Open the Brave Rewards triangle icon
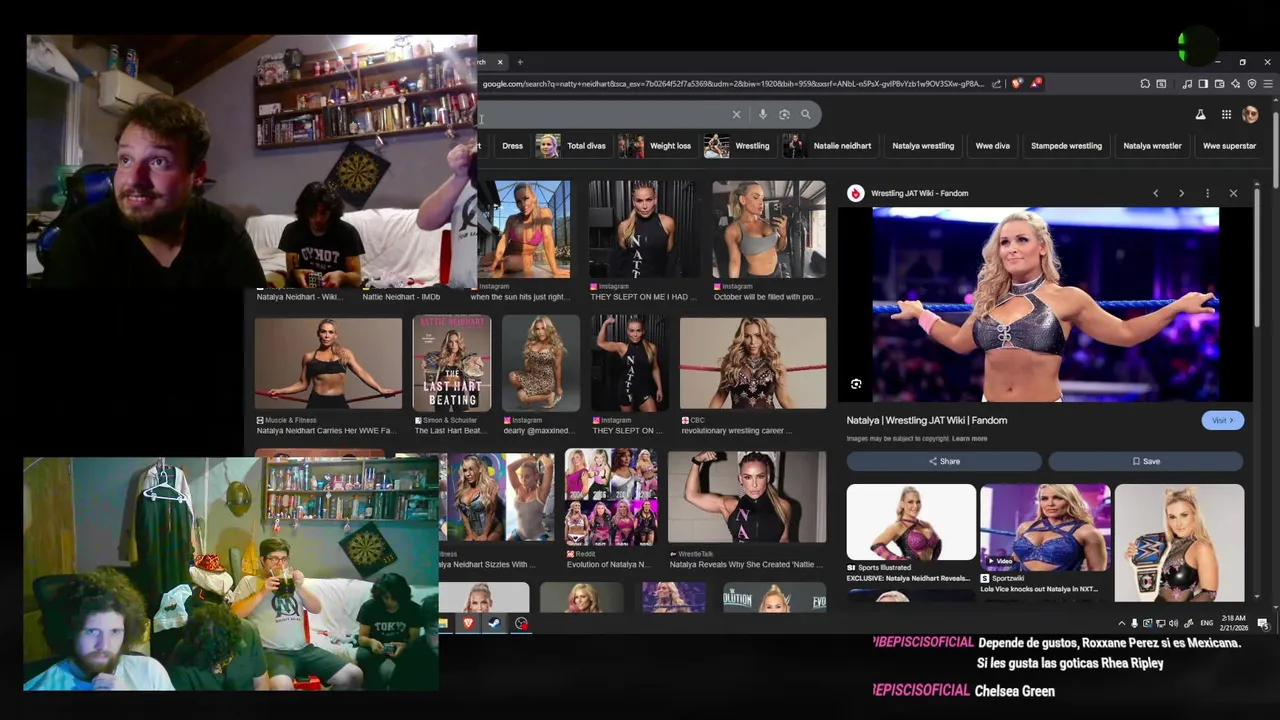Viewport: 1280px width, 720px height. click(1036, 84)
